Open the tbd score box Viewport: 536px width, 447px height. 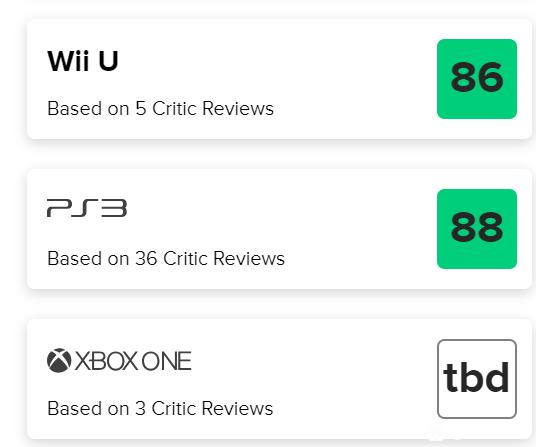[x=477, y=379]
